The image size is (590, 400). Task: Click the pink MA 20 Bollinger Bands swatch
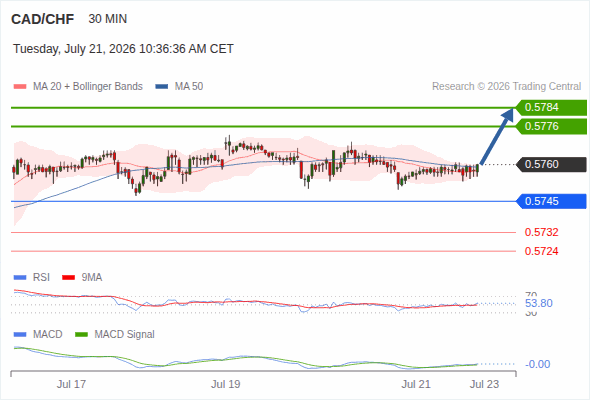click(x=20, y=87)
